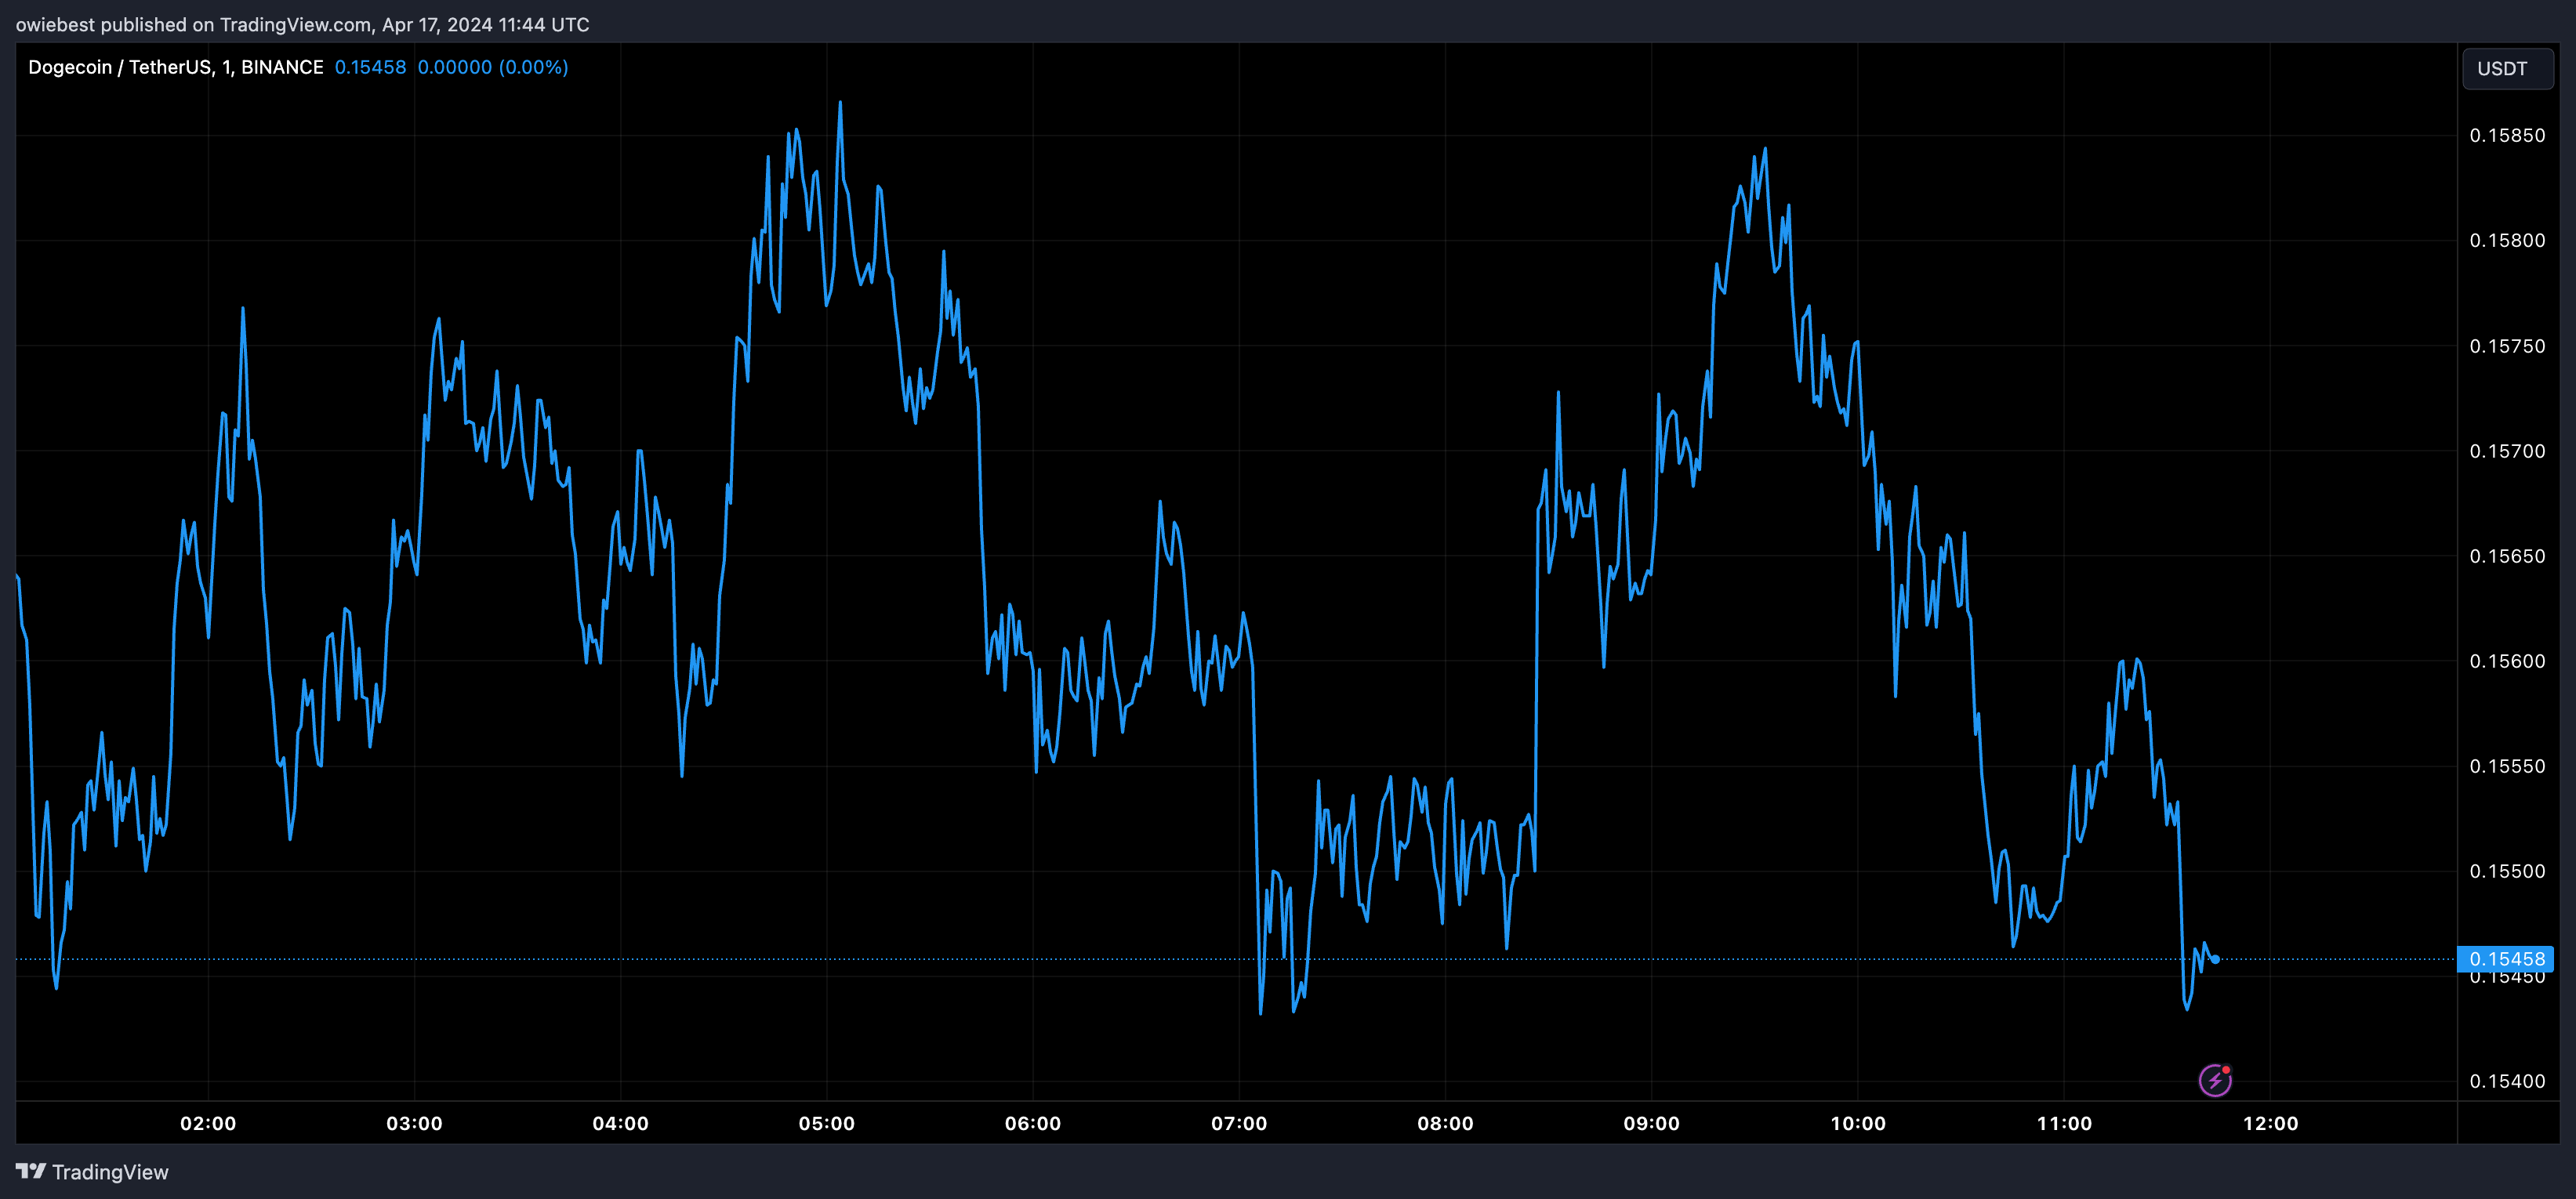This screenshot has height=1199, width=2576.
Task: Click the 0.15600 price scale label
Action: (2507, 661)
